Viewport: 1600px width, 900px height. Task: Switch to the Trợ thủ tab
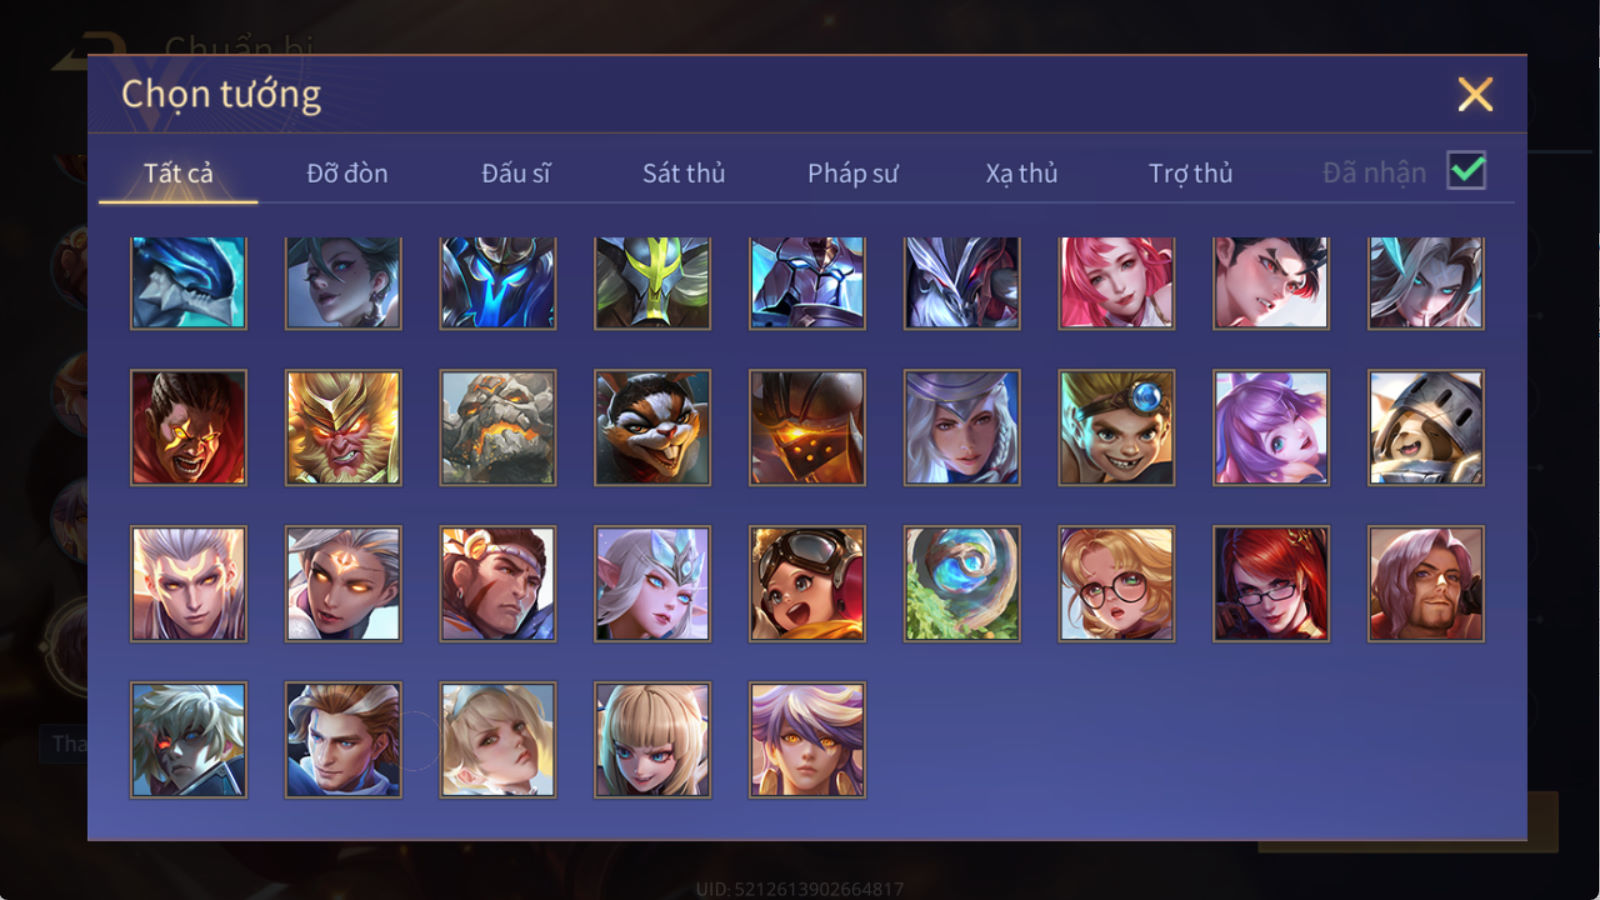(x=1190, y=173)
